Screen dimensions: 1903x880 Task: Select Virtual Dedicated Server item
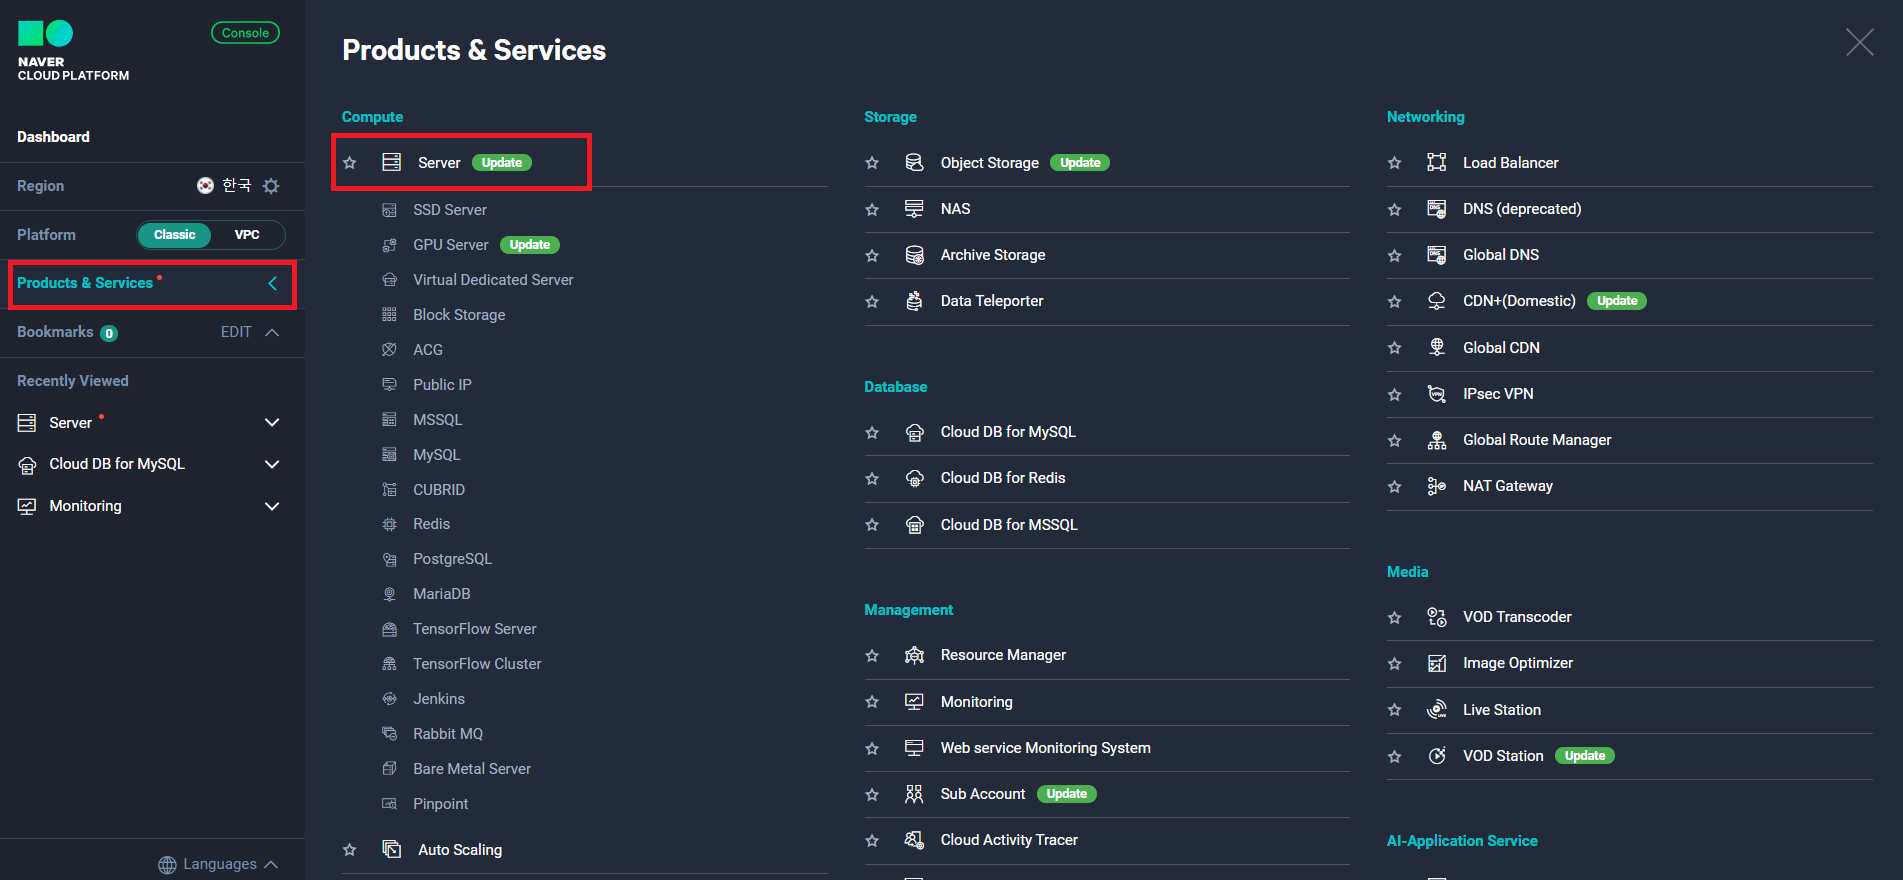pos(493,280)
